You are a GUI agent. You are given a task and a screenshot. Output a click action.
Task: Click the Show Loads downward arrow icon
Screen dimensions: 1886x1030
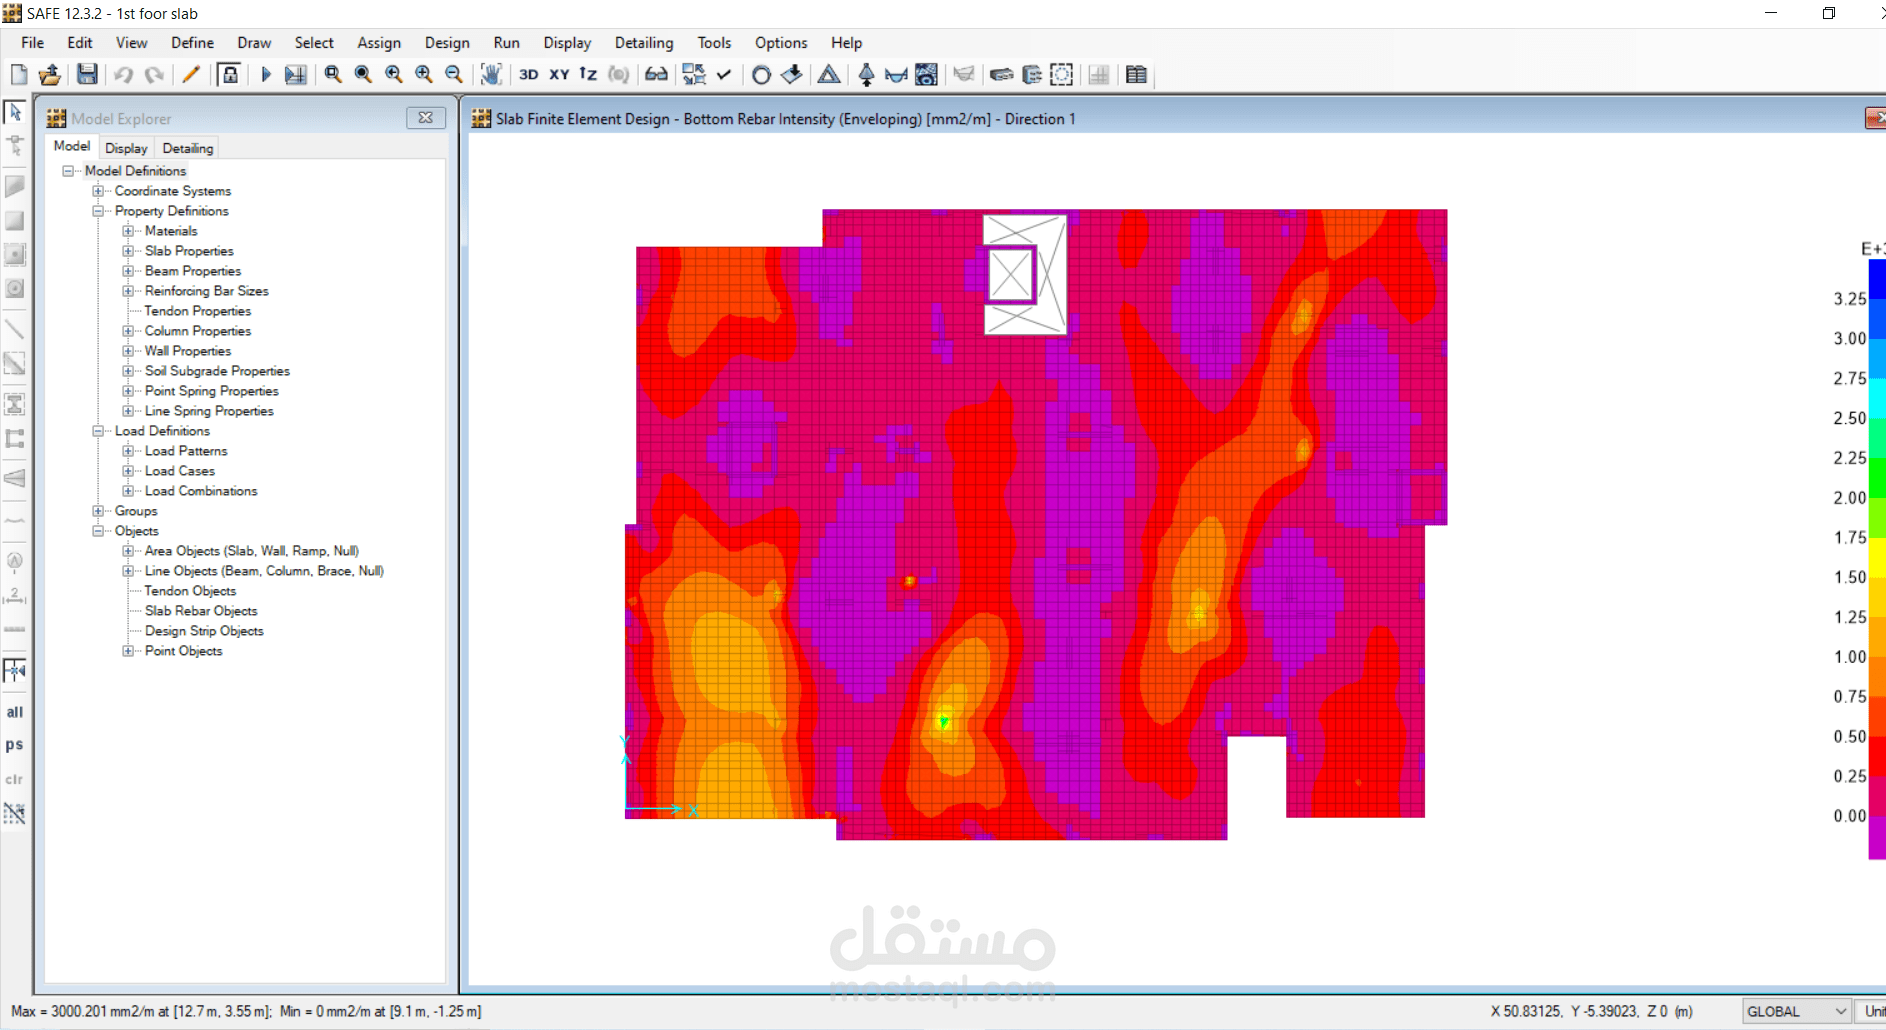click(792, 75)
